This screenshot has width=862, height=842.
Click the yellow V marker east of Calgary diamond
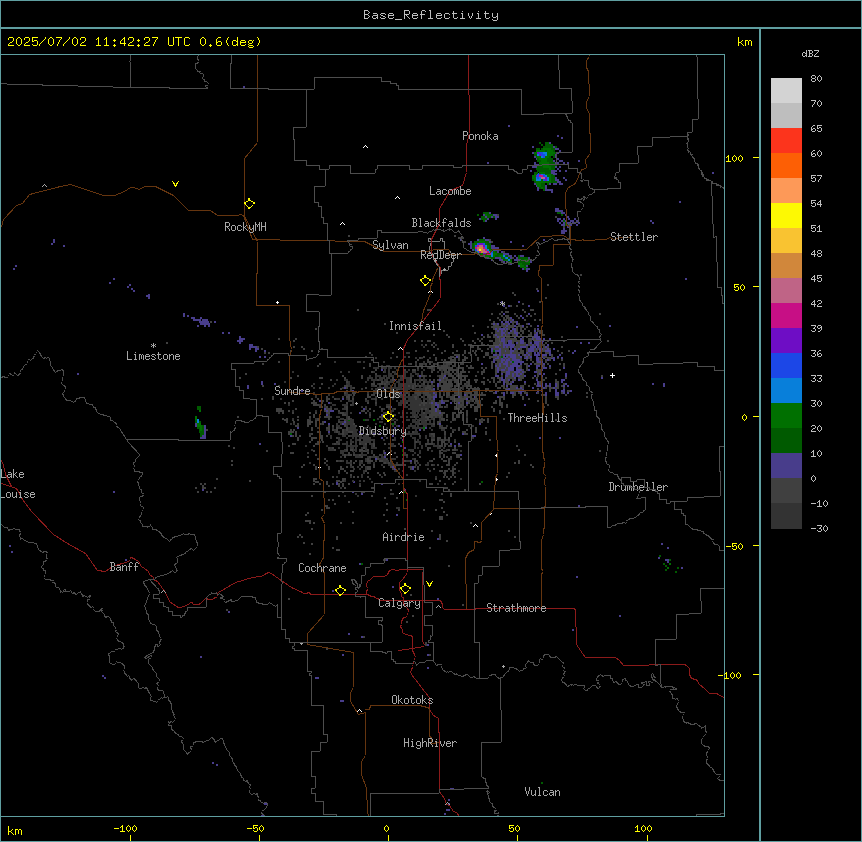429,584
